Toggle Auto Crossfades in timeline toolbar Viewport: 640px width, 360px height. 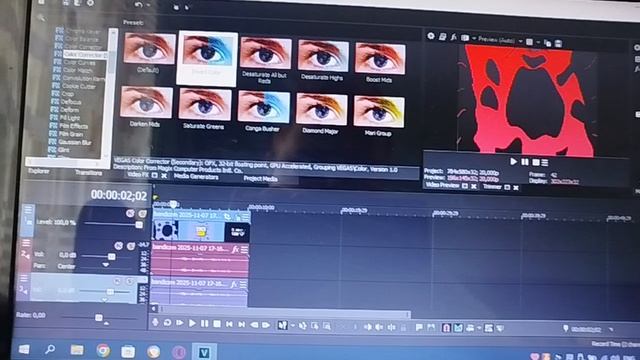(x=458, y=328)
